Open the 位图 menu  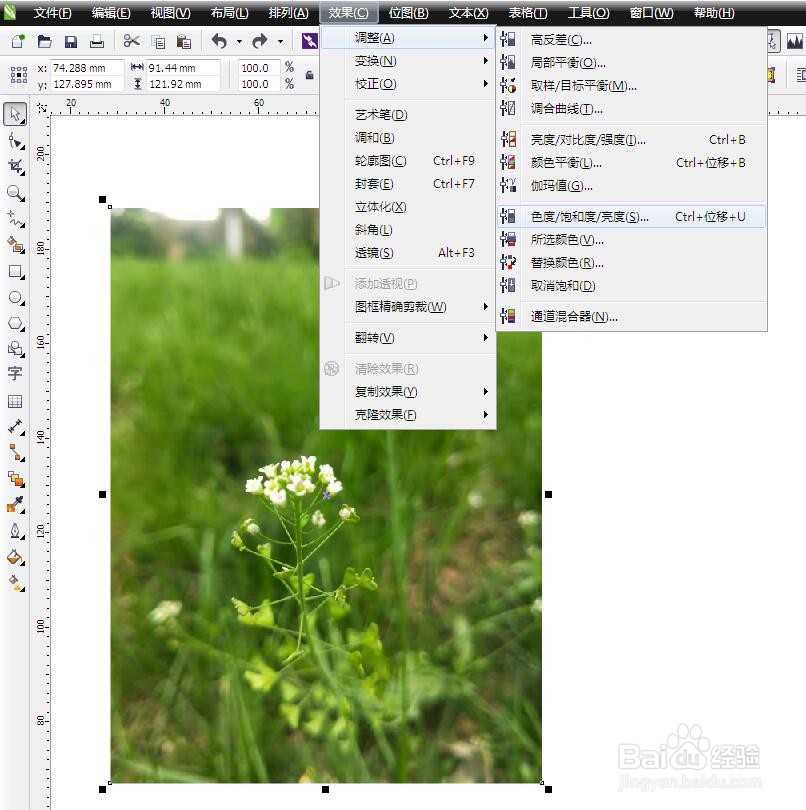point(407,13)
